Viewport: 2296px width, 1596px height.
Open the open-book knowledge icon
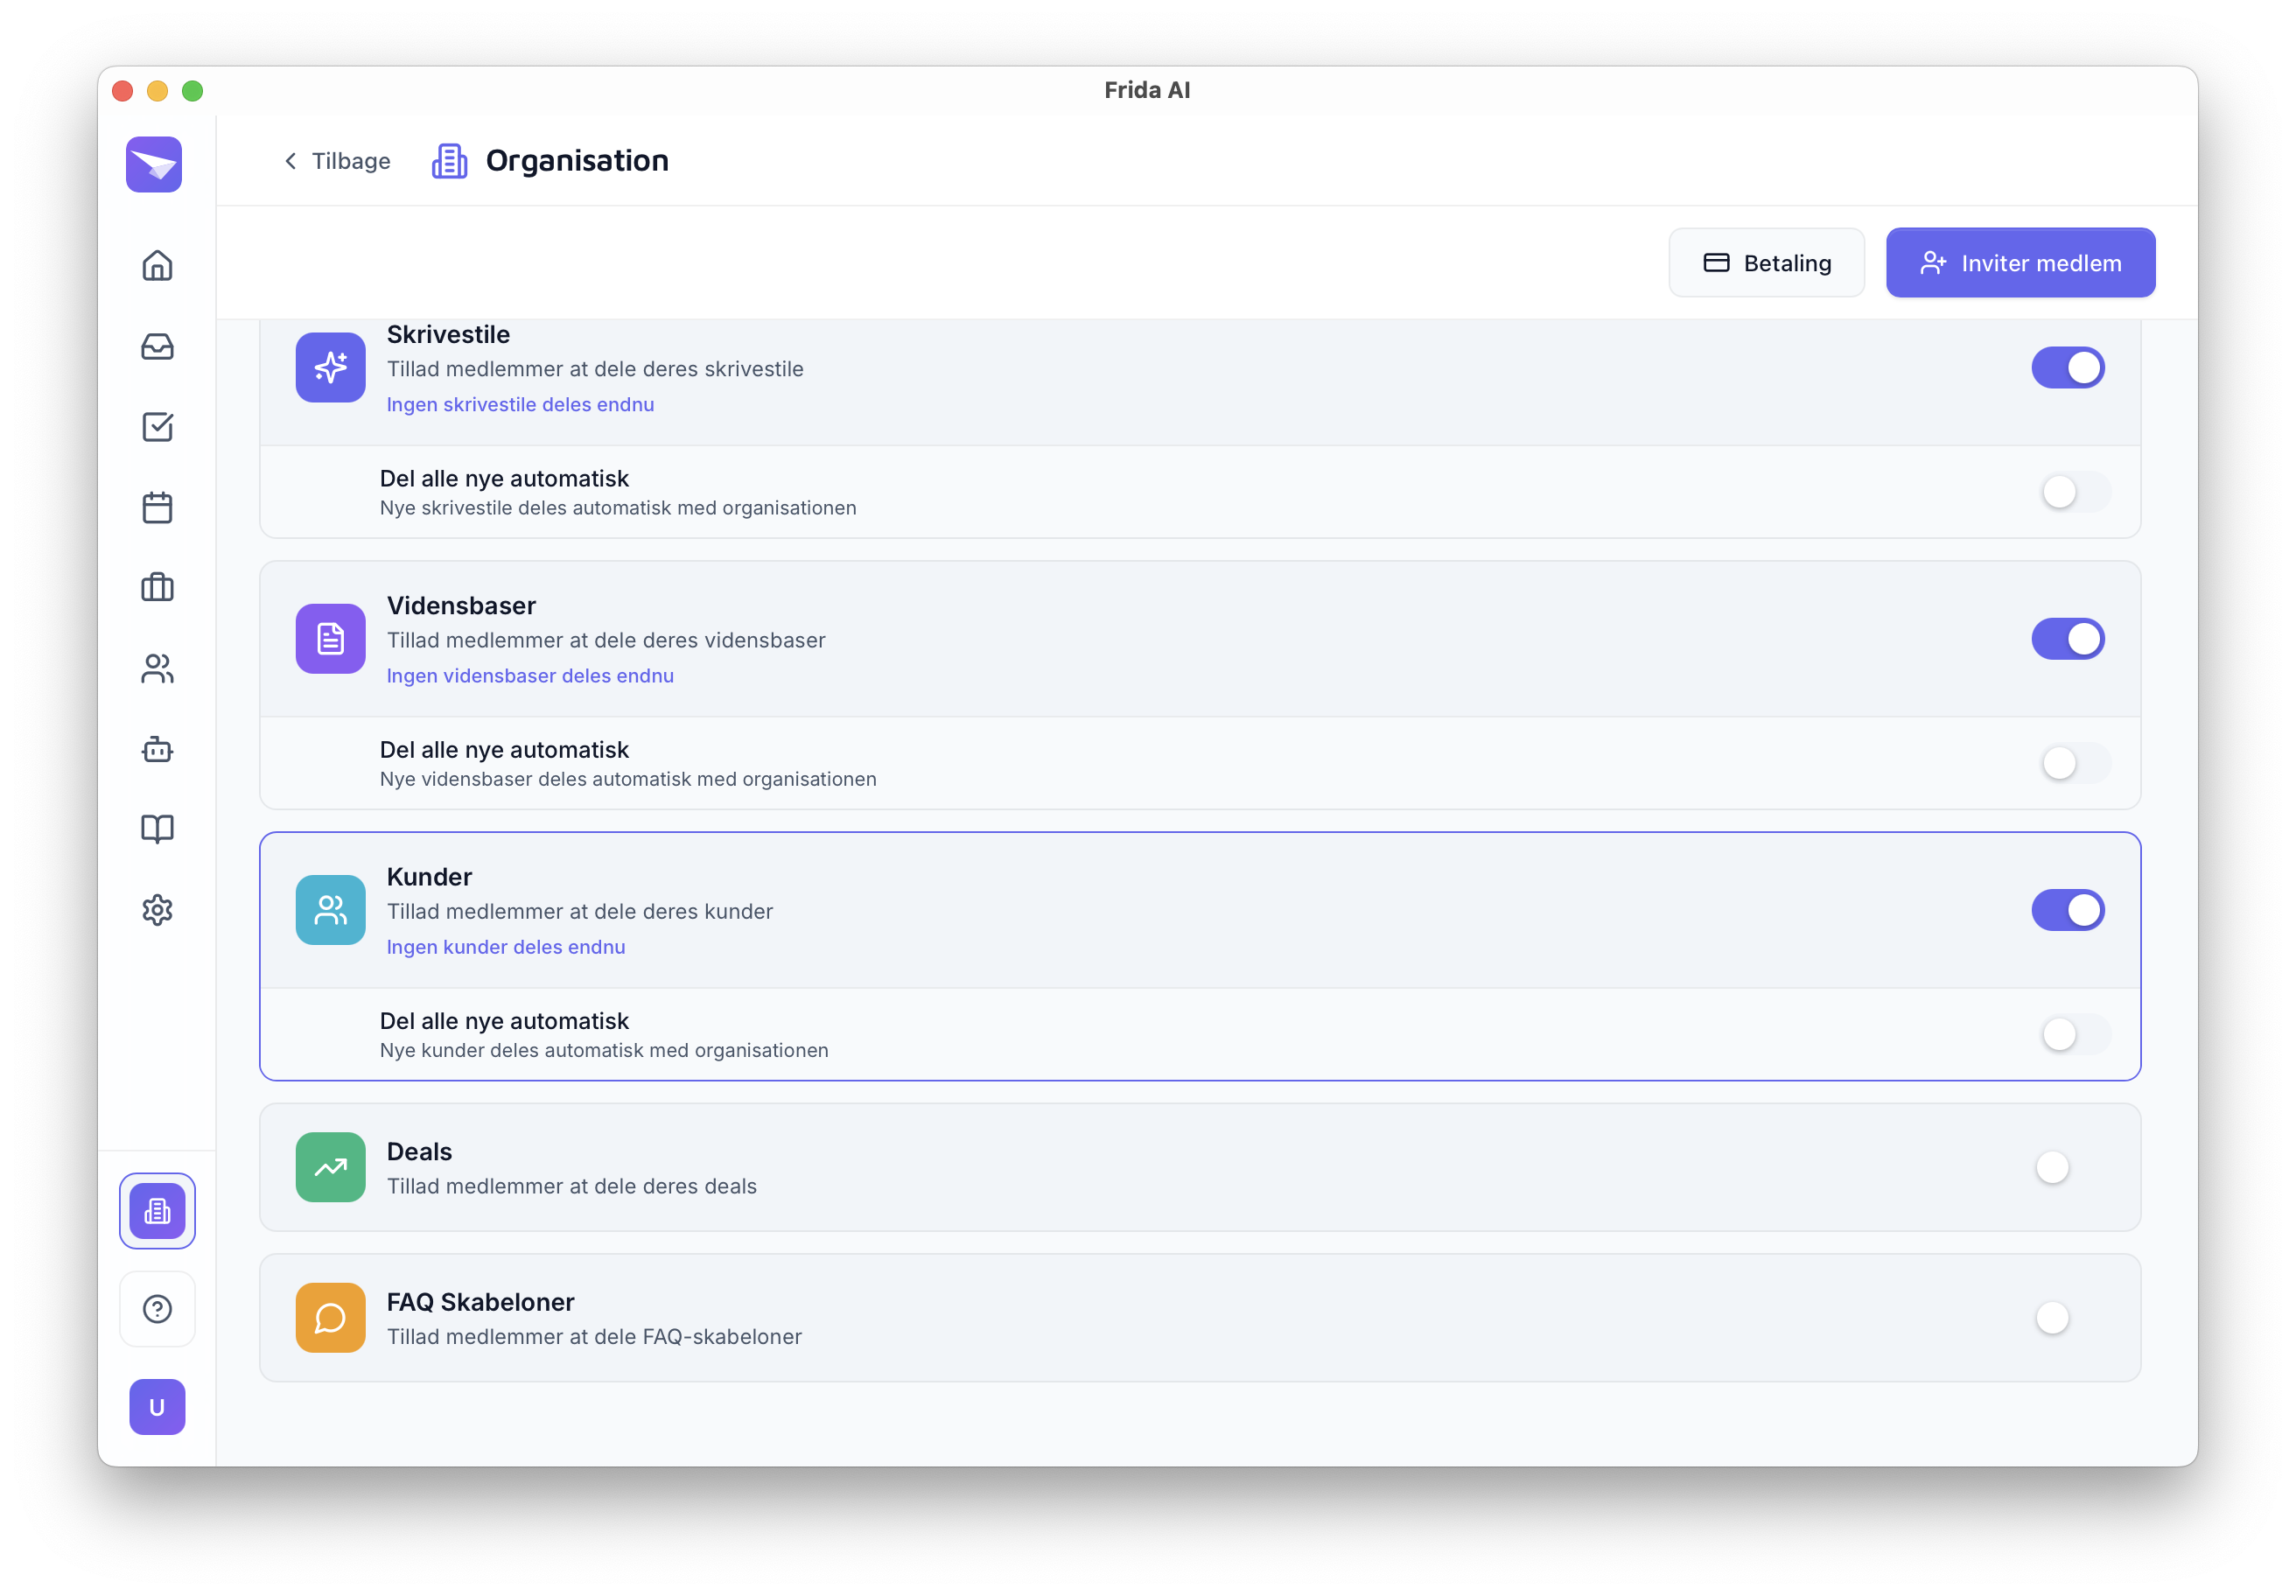[157, 829]
